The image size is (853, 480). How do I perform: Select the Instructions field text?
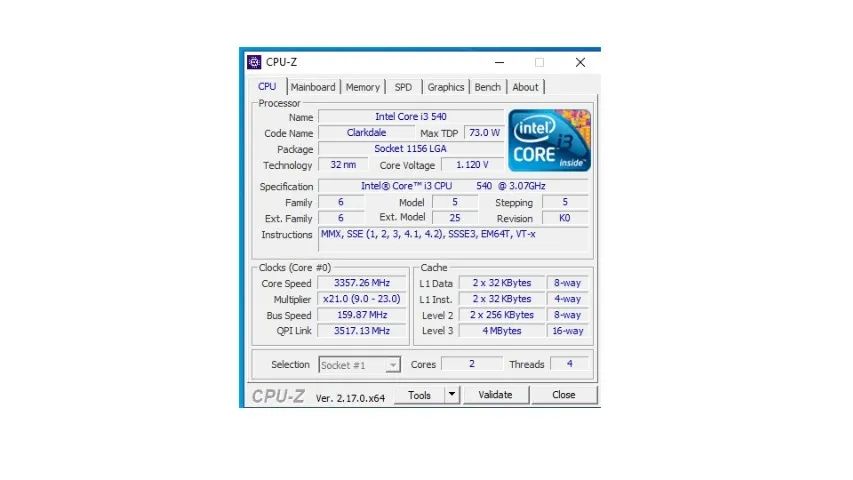click(x=455, y=239)
